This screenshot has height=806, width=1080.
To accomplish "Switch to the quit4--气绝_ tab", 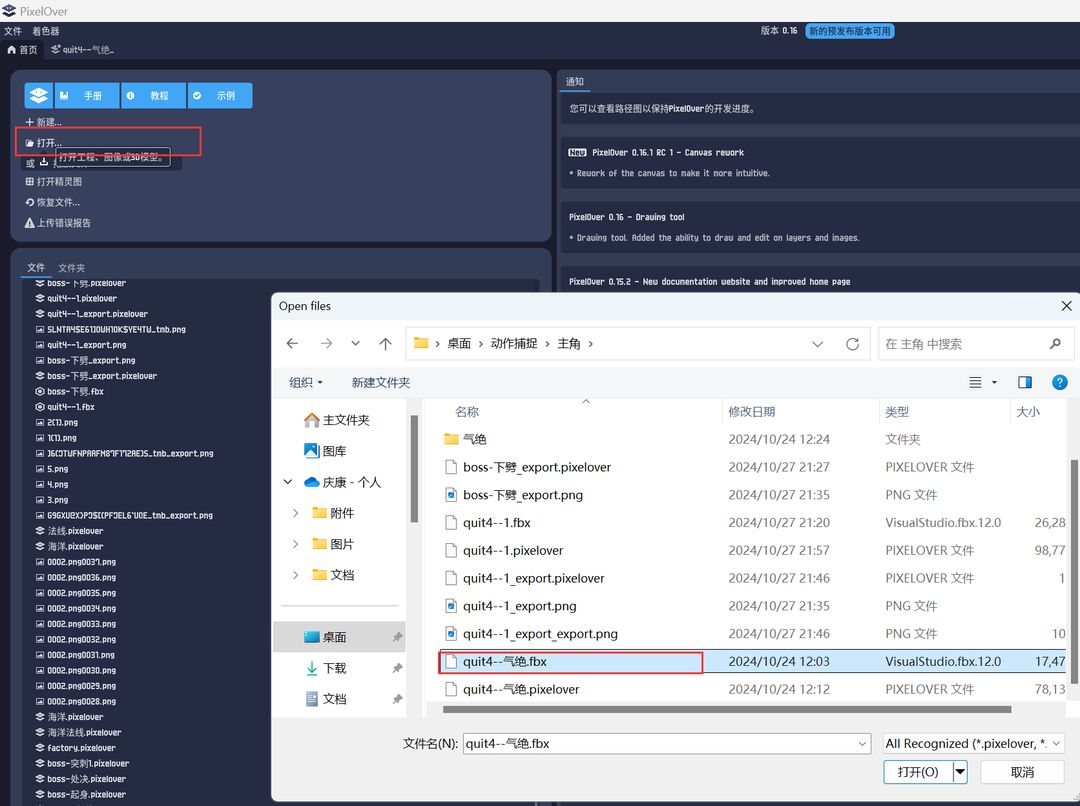I will click(83, 50).
